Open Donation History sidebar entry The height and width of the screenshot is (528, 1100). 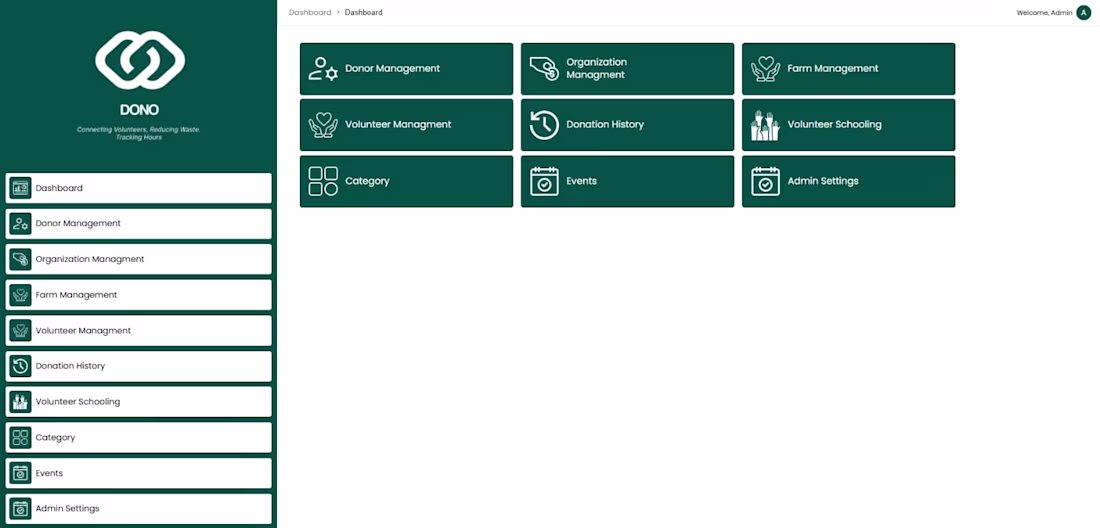coord(139,366)
